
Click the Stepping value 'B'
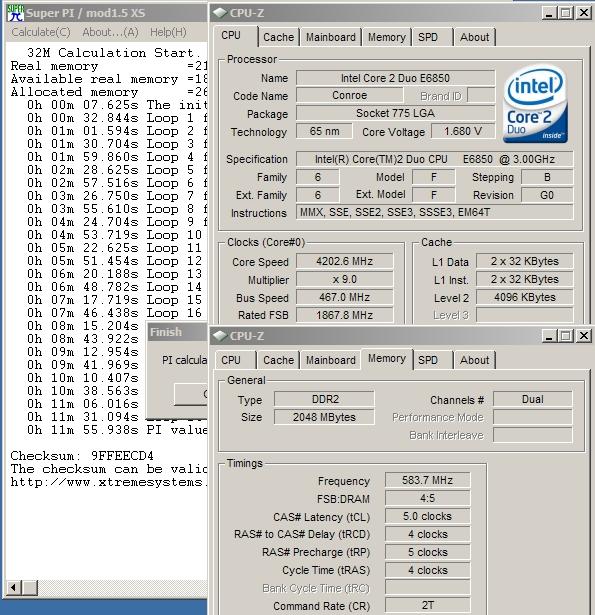point(547,177)
